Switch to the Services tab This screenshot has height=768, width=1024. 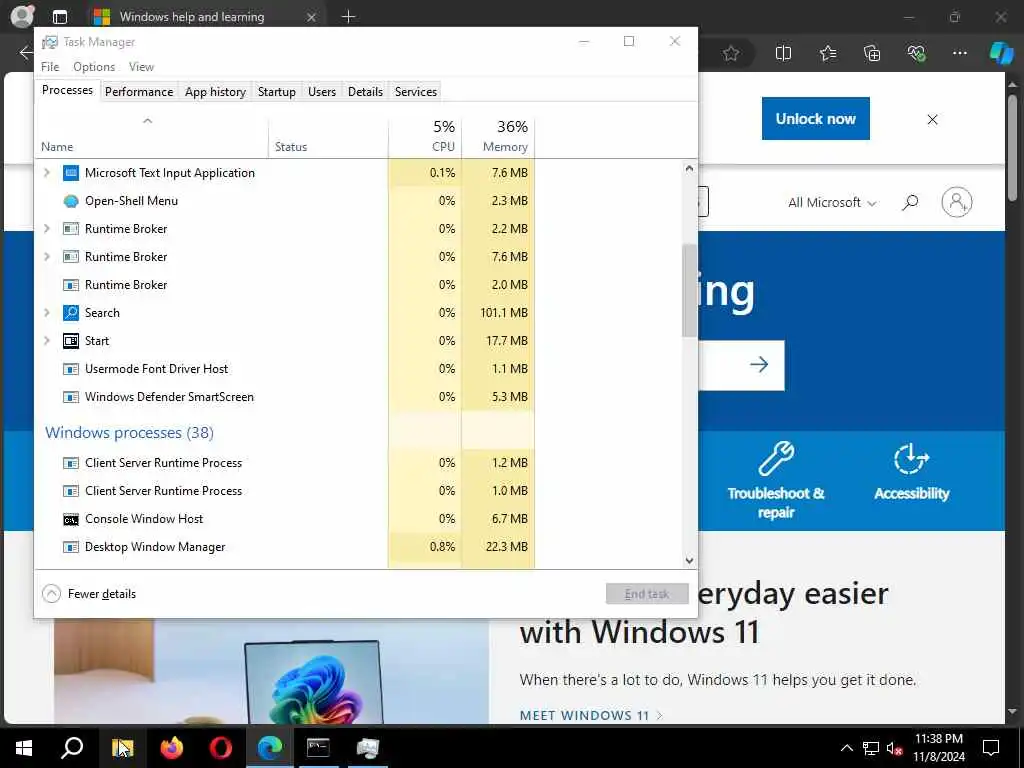(415, 92)
